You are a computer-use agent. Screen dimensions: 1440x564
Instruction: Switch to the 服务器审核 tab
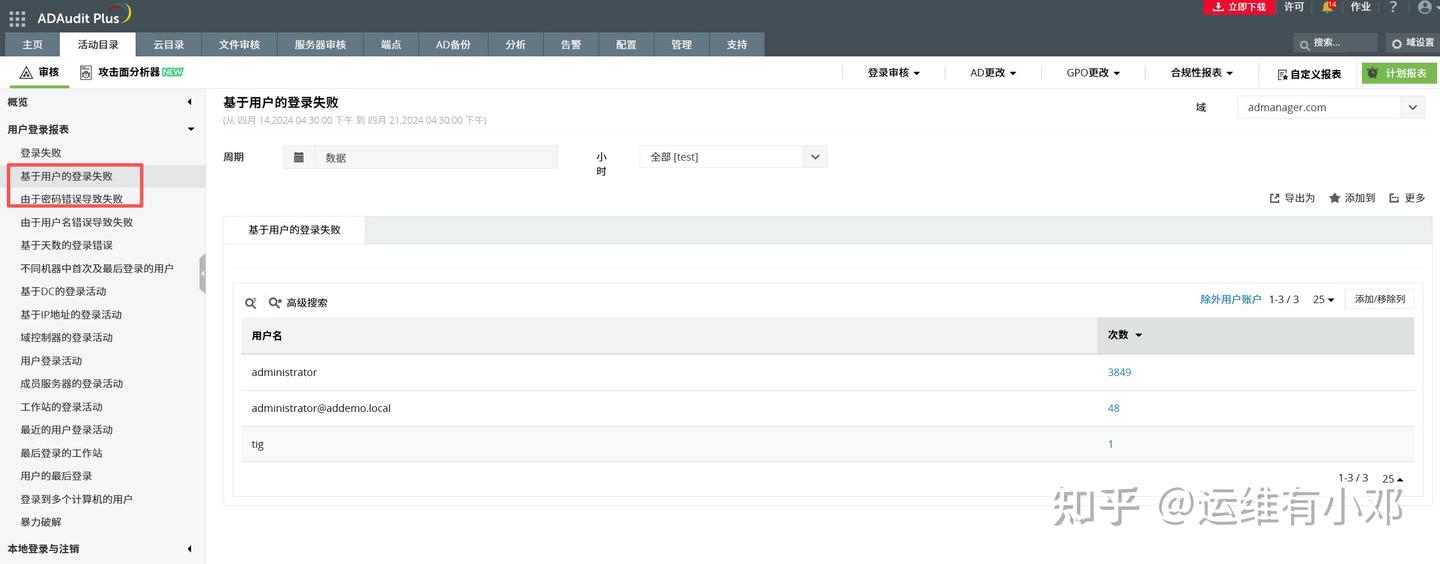click(320, 44)
